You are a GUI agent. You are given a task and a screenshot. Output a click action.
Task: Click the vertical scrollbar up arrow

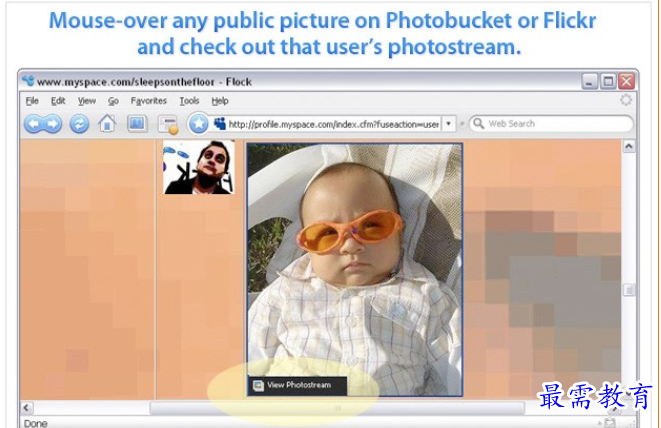629,146
